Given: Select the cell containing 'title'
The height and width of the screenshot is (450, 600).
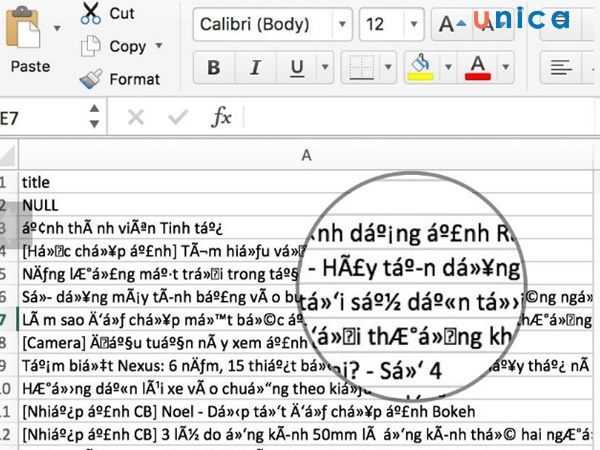Looking at the screenshot, I should [x=306, y=182].
